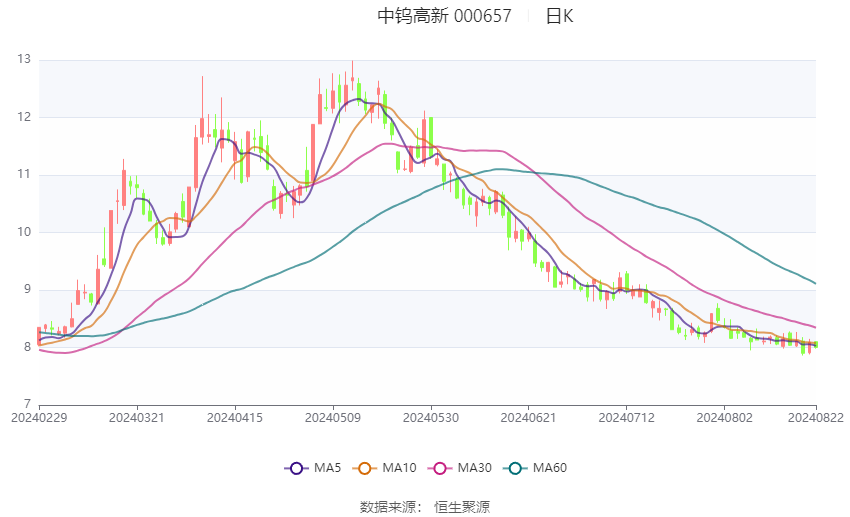The width and height of the screenshot is (850, 517).
Task: Click the 20240321 date axis label
Action: 137,418
